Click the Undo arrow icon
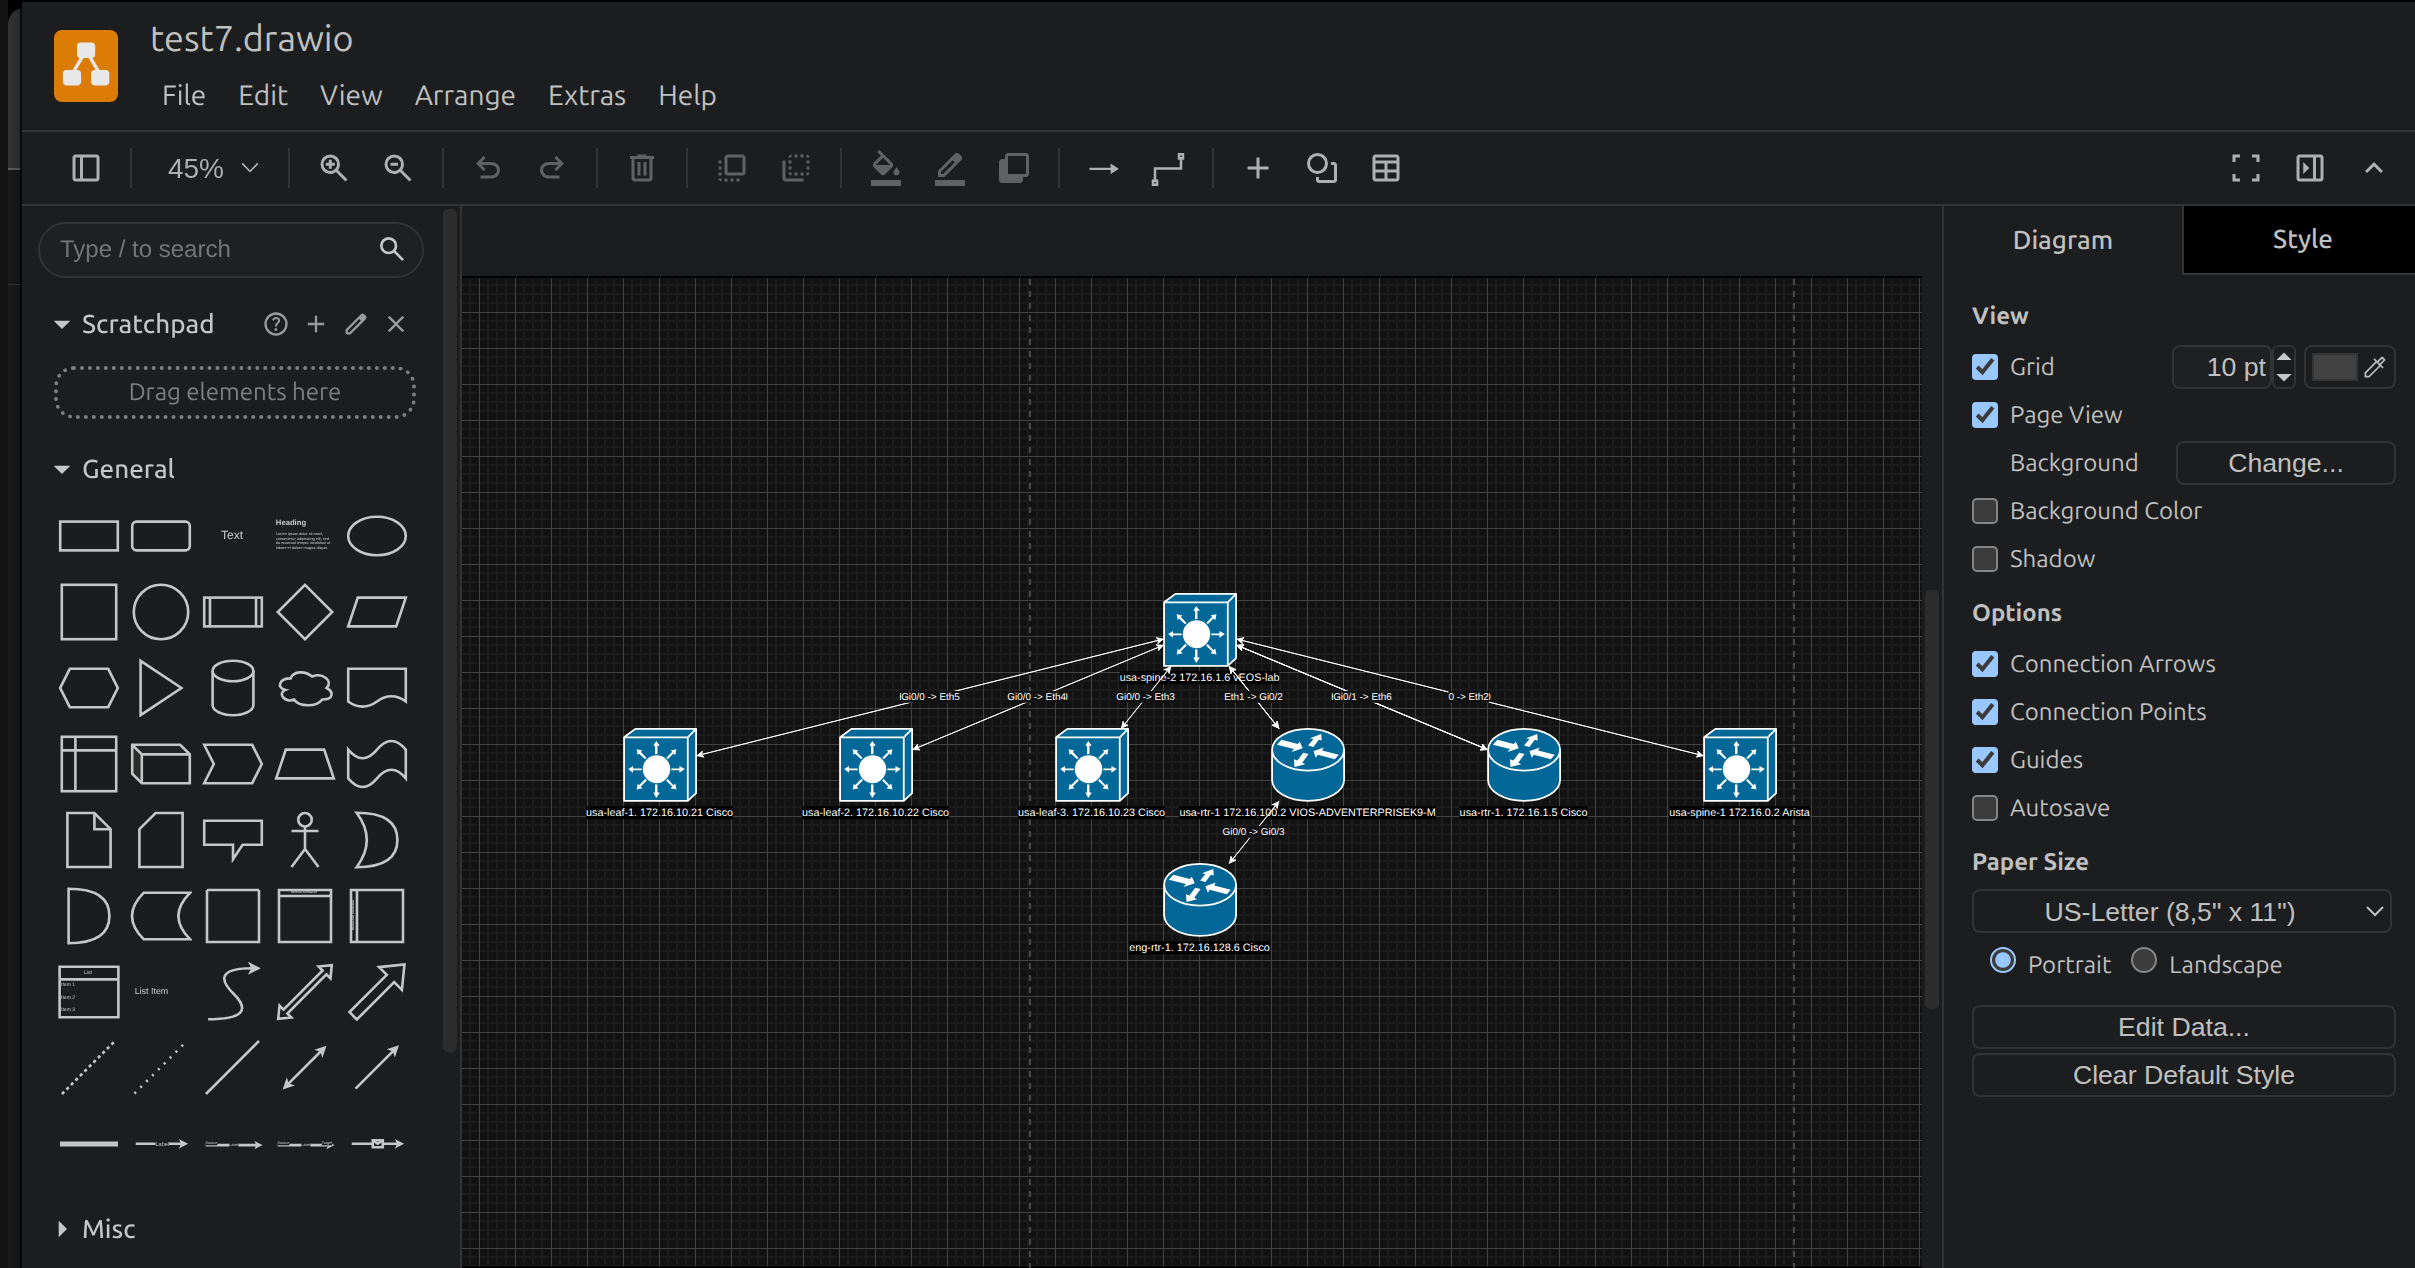Image resolution: width=2415 pixels, height=1268 pixels. click(487, 168)
